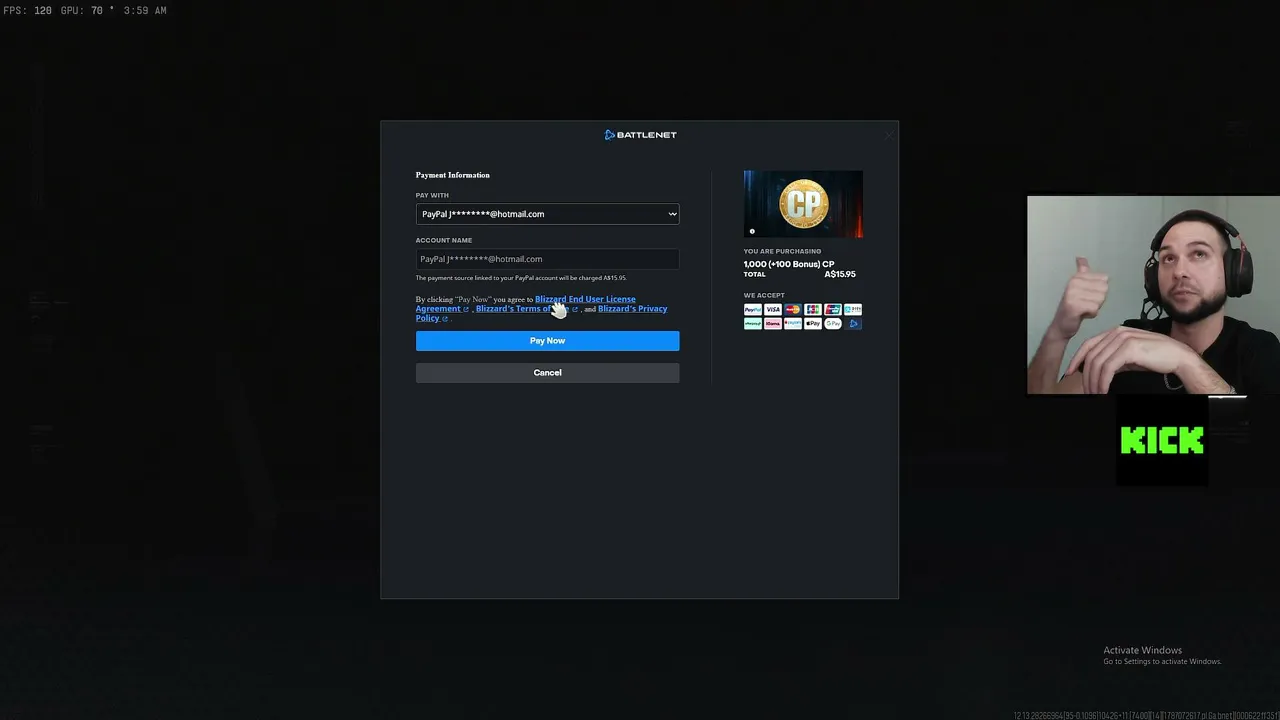This screenshot has height=720, width=1280.
Task: Click the "PAY WITH" label
Action: click(x=432, y=196)
